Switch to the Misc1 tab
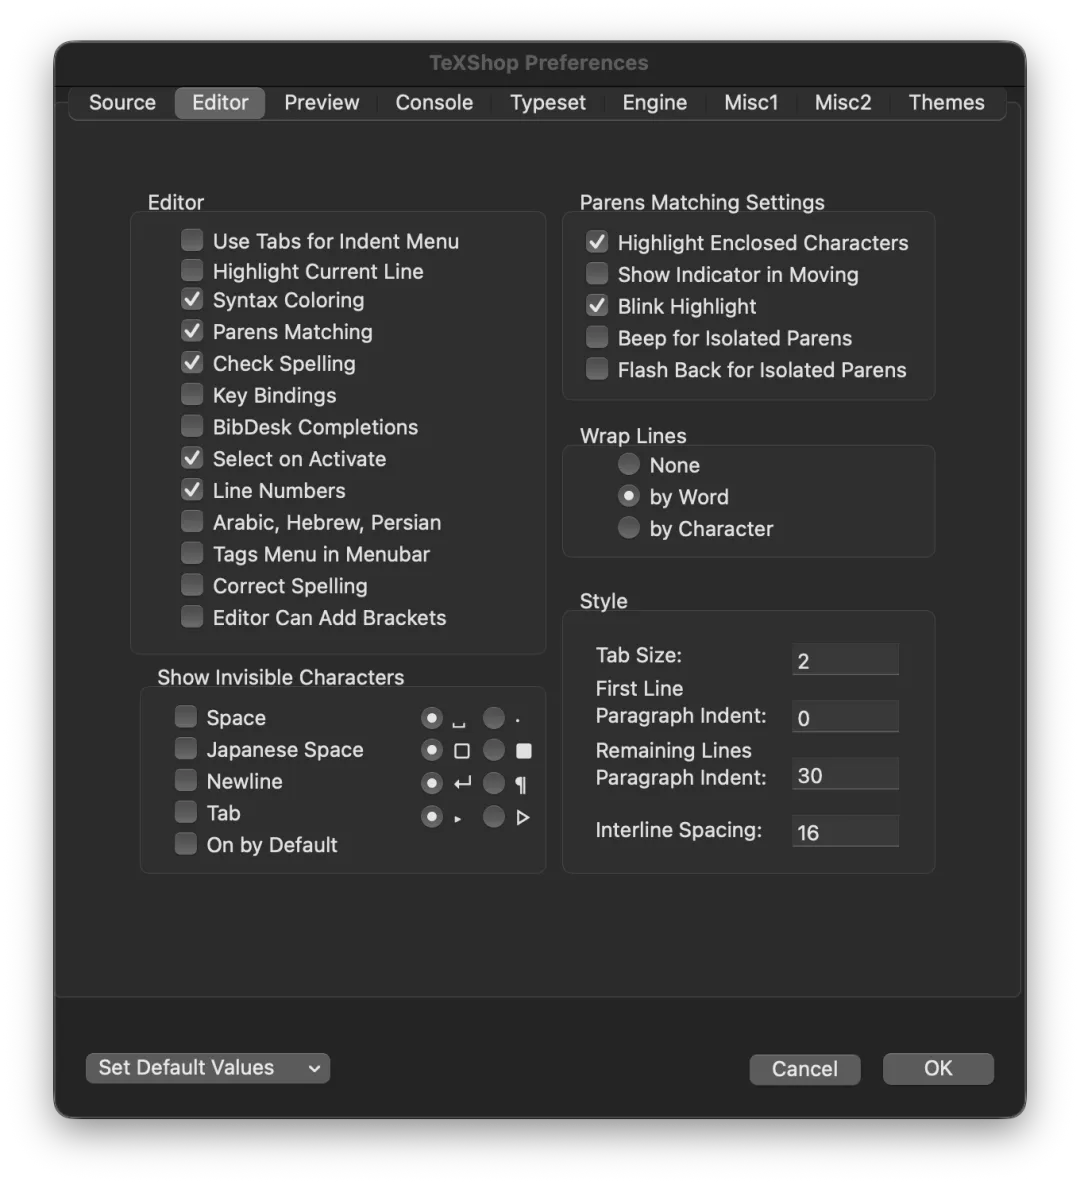The image size is (1080, 1185). coord(750,103)
